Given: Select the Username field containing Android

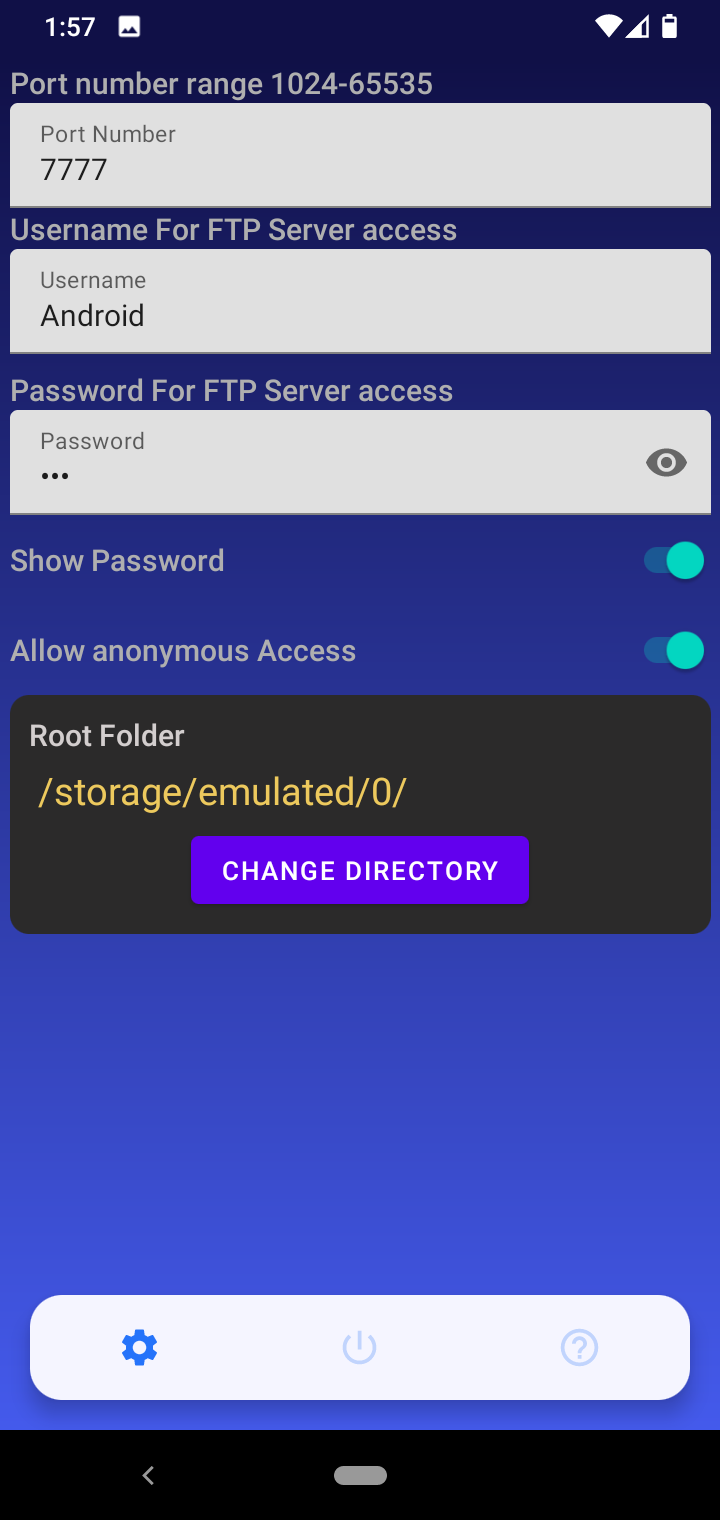Looking at the screenshot, I should coord(360,301).
